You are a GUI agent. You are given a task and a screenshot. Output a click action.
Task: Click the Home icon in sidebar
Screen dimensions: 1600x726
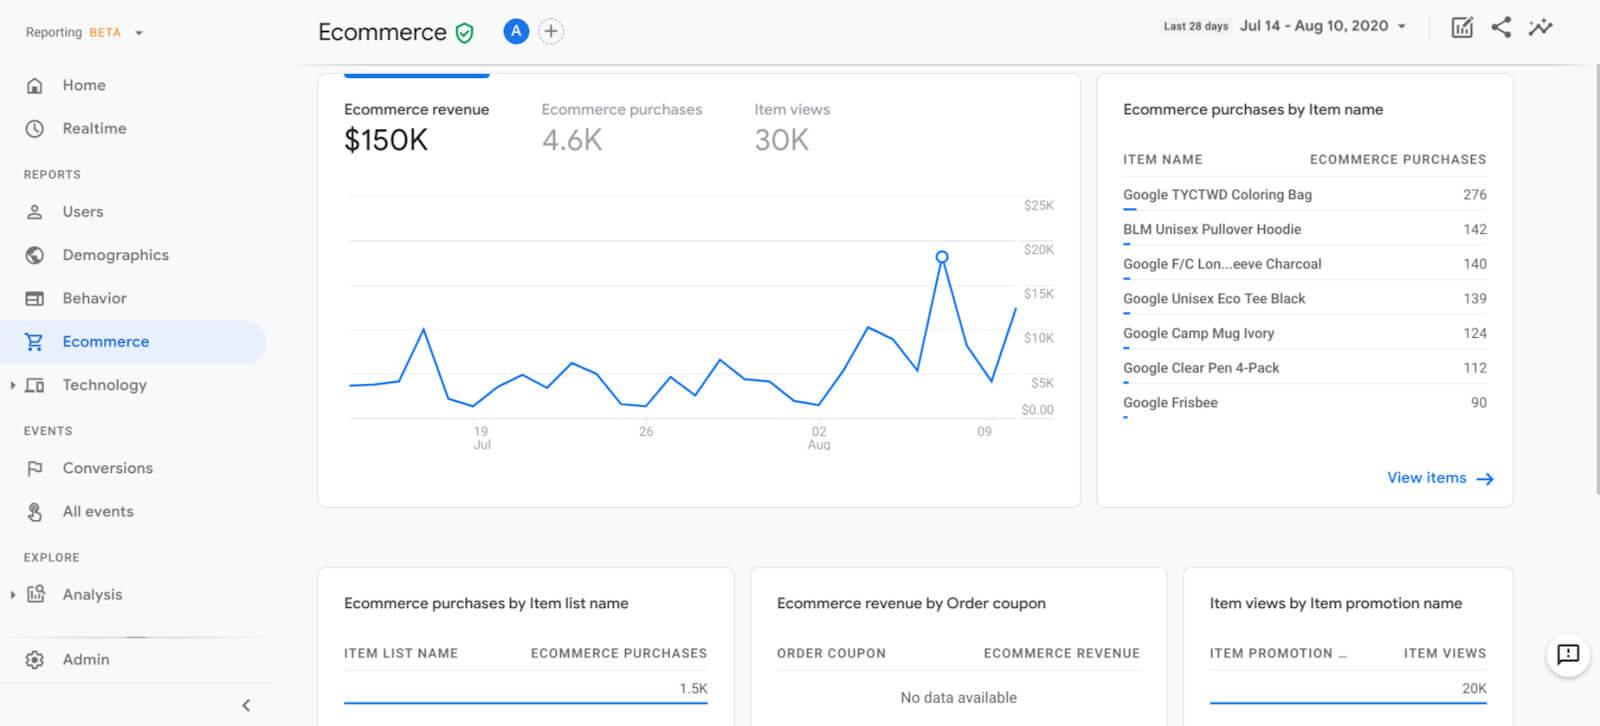[x=35, y=86]
